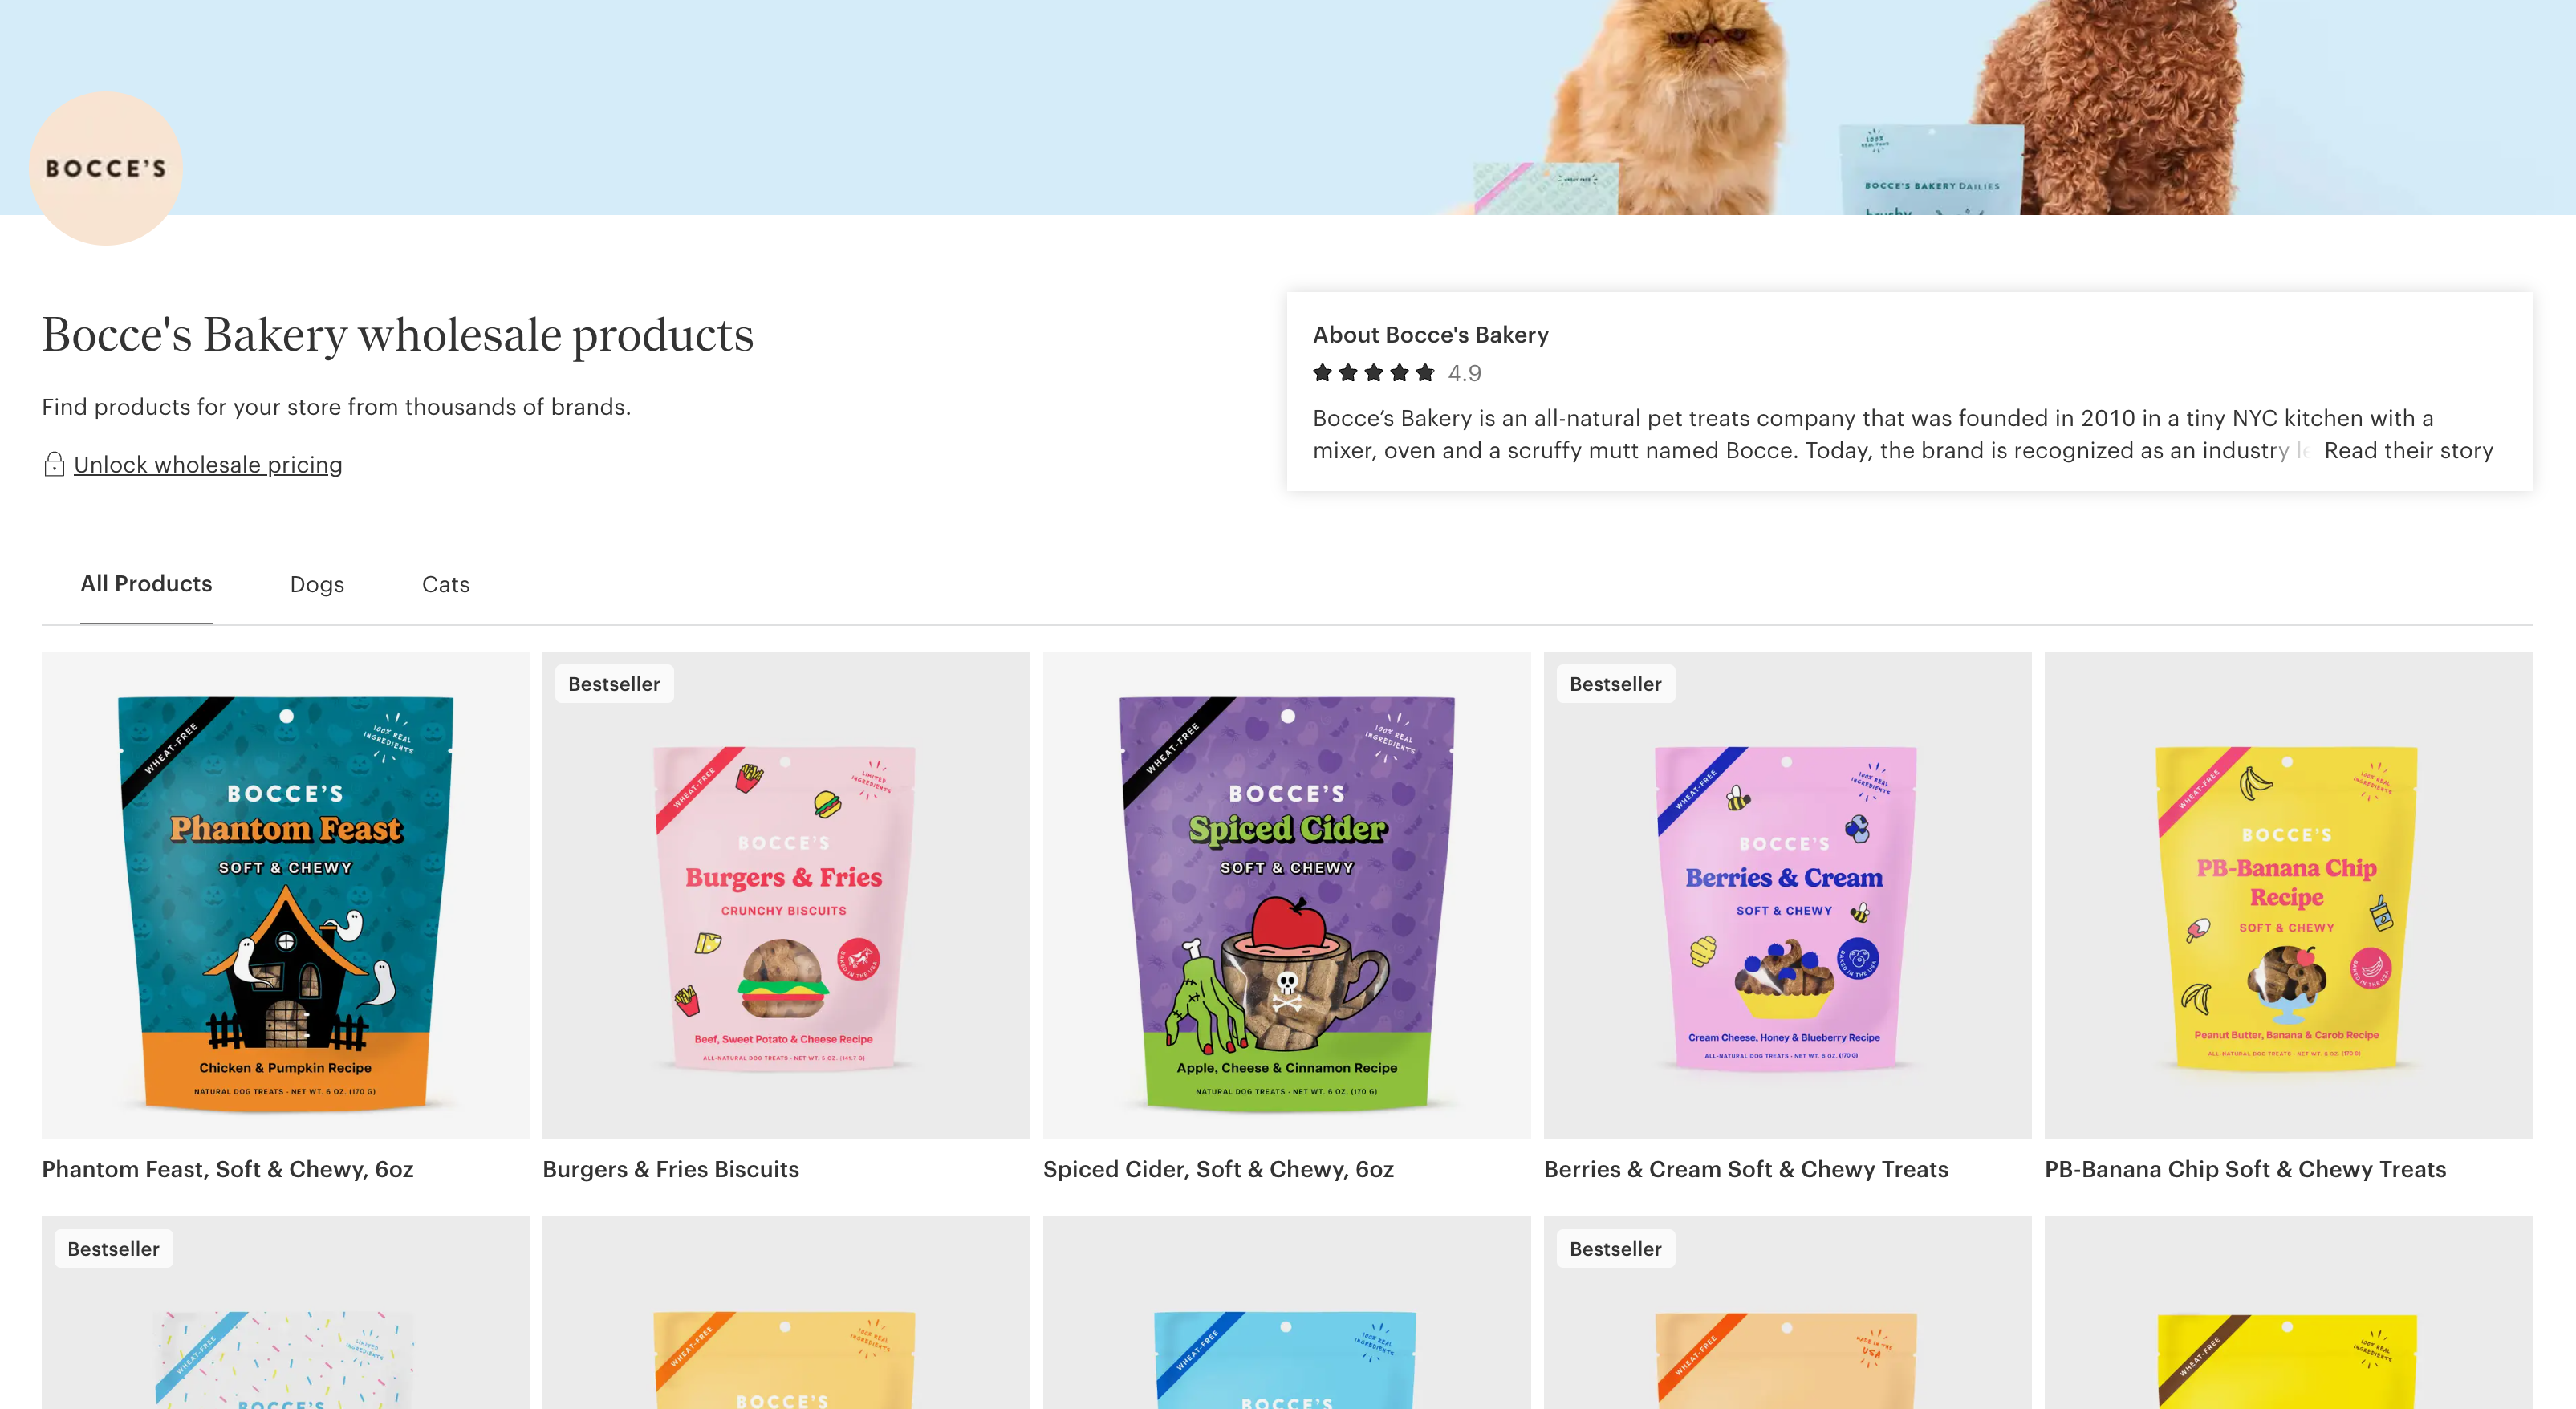The height and width of the screenshot is (1409, 2576).
Task: Open Read their story link
Action: pos(2408,450)
